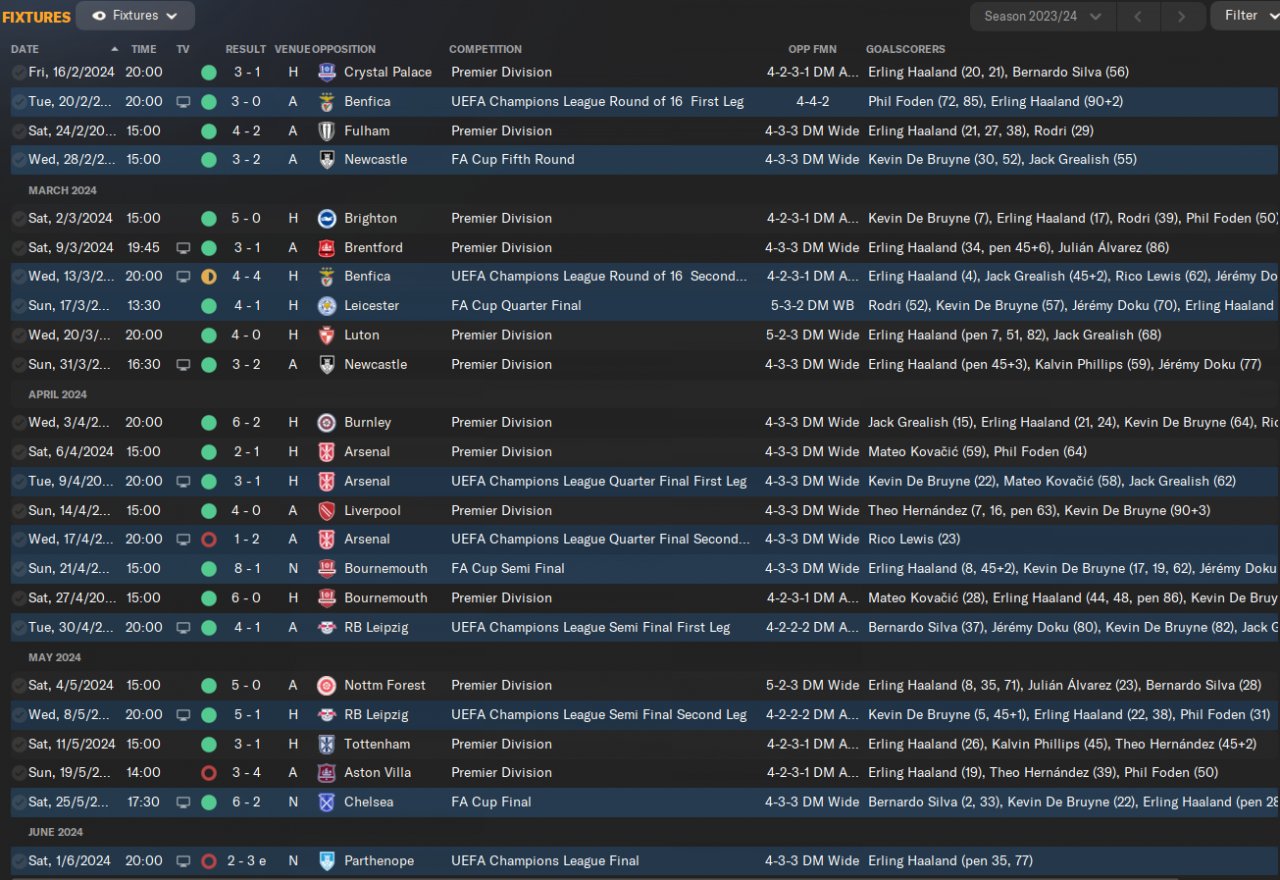1280x880 pixels.
Task: Click the Leicester club badge
Action: [x=327, y=306]
